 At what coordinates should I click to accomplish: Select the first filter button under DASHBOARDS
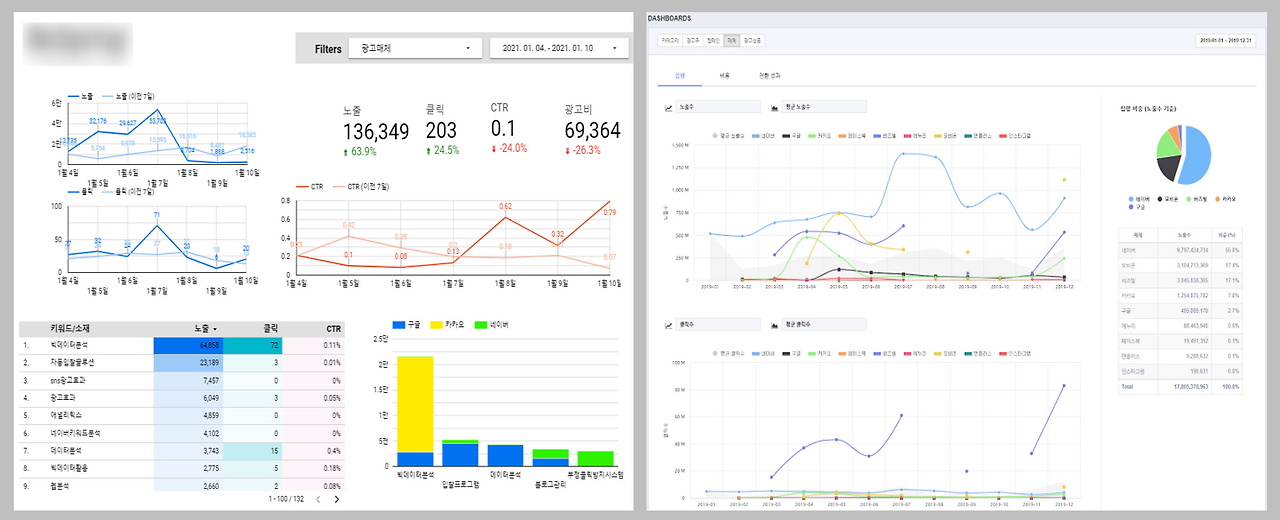click(x=669, y=40)
